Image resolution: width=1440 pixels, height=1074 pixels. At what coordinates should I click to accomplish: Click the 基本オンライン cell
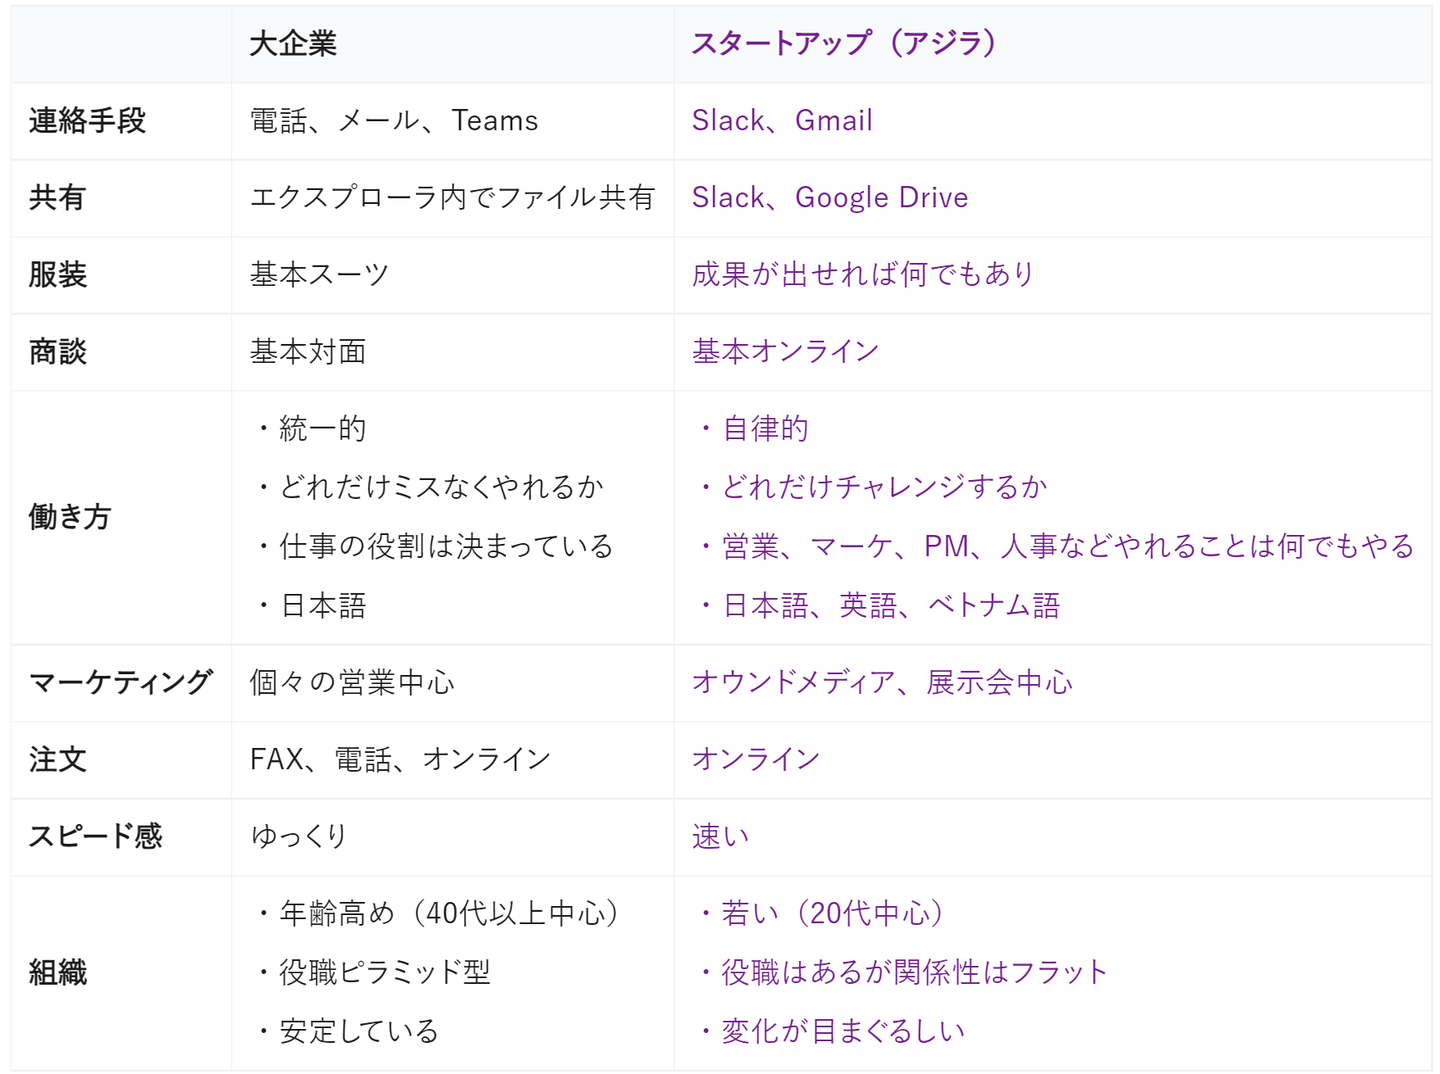[x=785, y=352]
